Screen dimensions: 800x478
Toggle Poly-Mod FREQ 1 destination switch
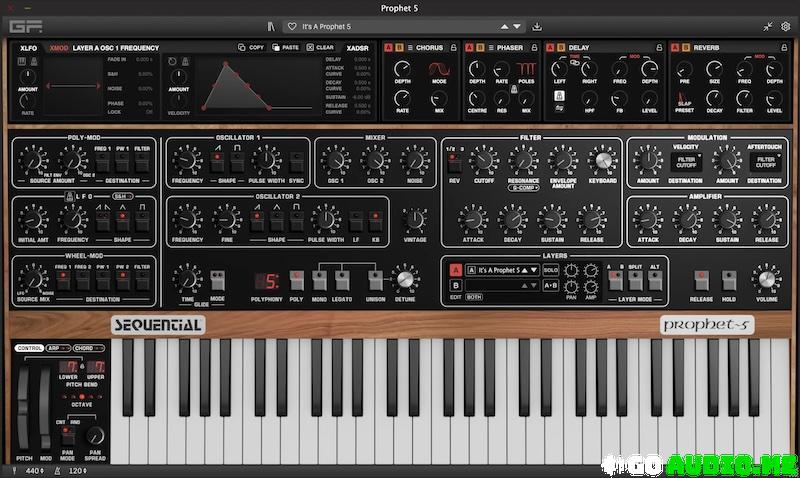(x=103, y=162)
